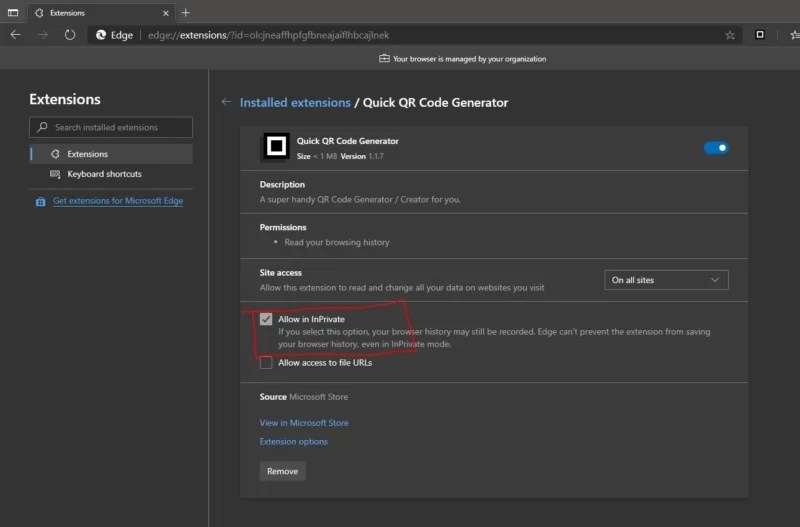Check Allow access to file URLs
The height and width of the screenshot is (527, 800).
pos(266,363)
